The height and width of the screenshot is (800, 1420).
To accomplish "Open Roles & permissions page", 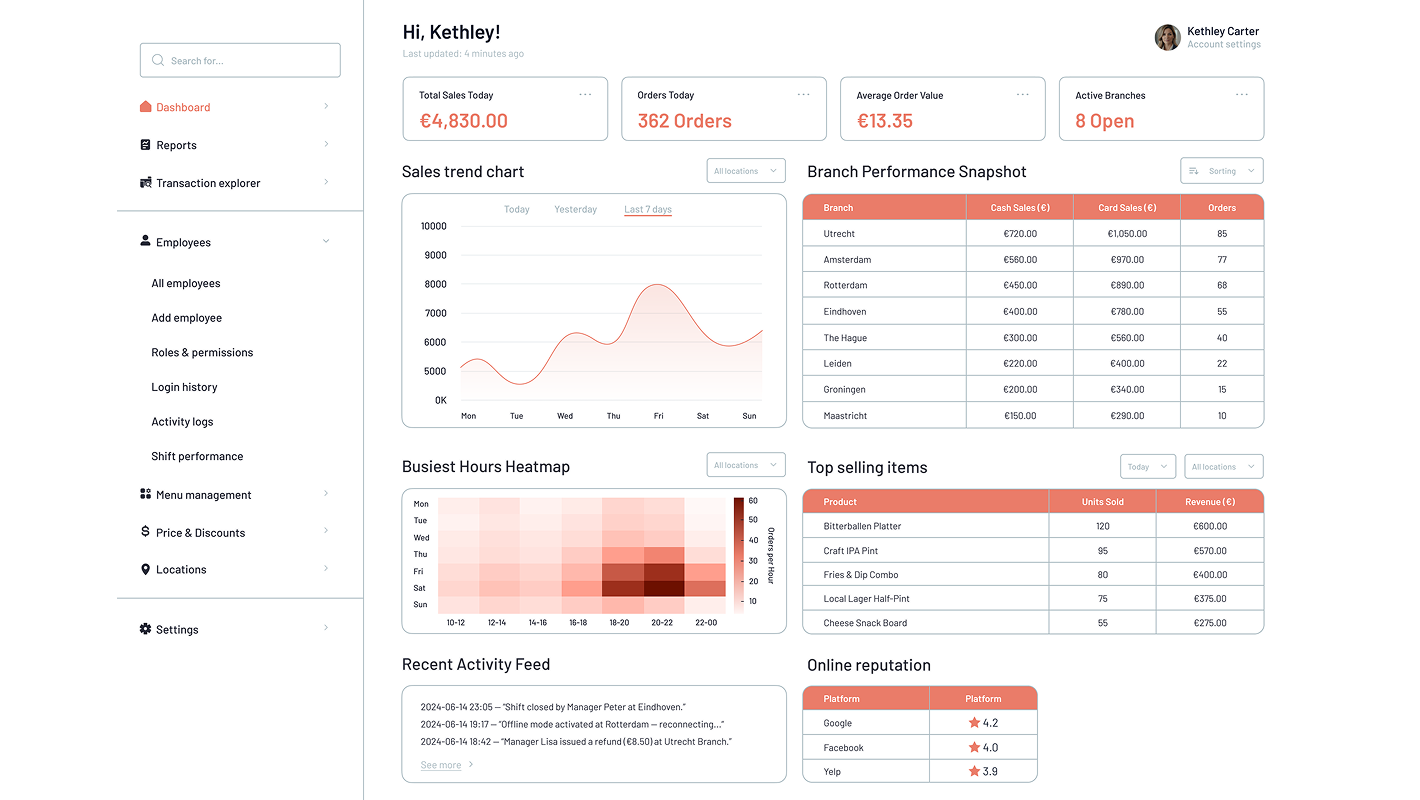I will point(202,352).
